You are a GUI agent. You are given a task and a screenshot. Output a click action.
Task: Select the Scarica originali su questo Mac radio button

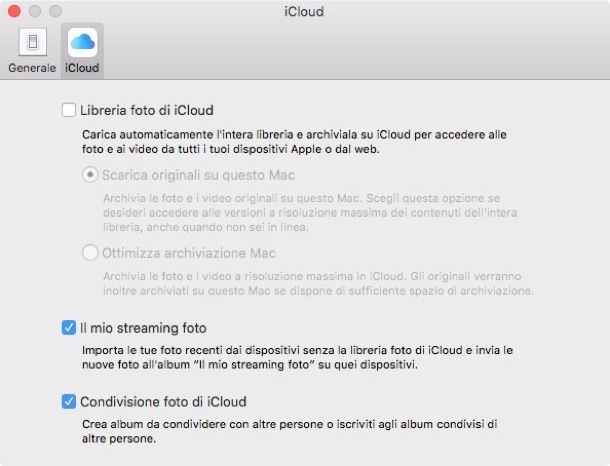[x=91, y=174]
